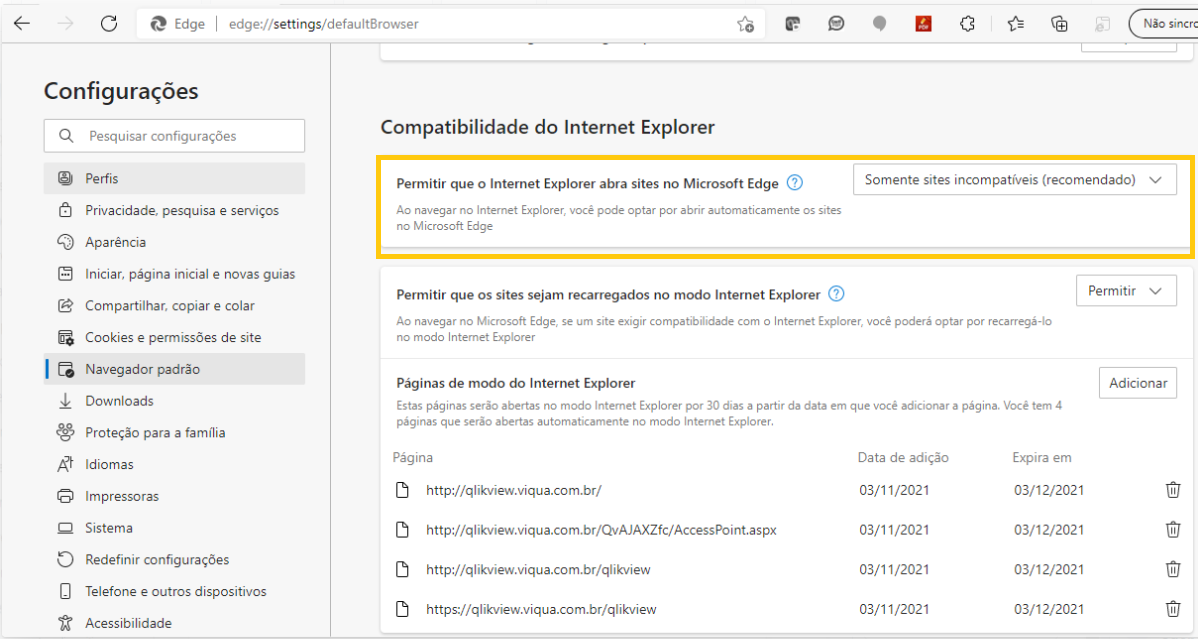This screenshot has width=1198, height=642.
Task: Click the Edge logo in the address bar
Action: [x=158, y=24]
